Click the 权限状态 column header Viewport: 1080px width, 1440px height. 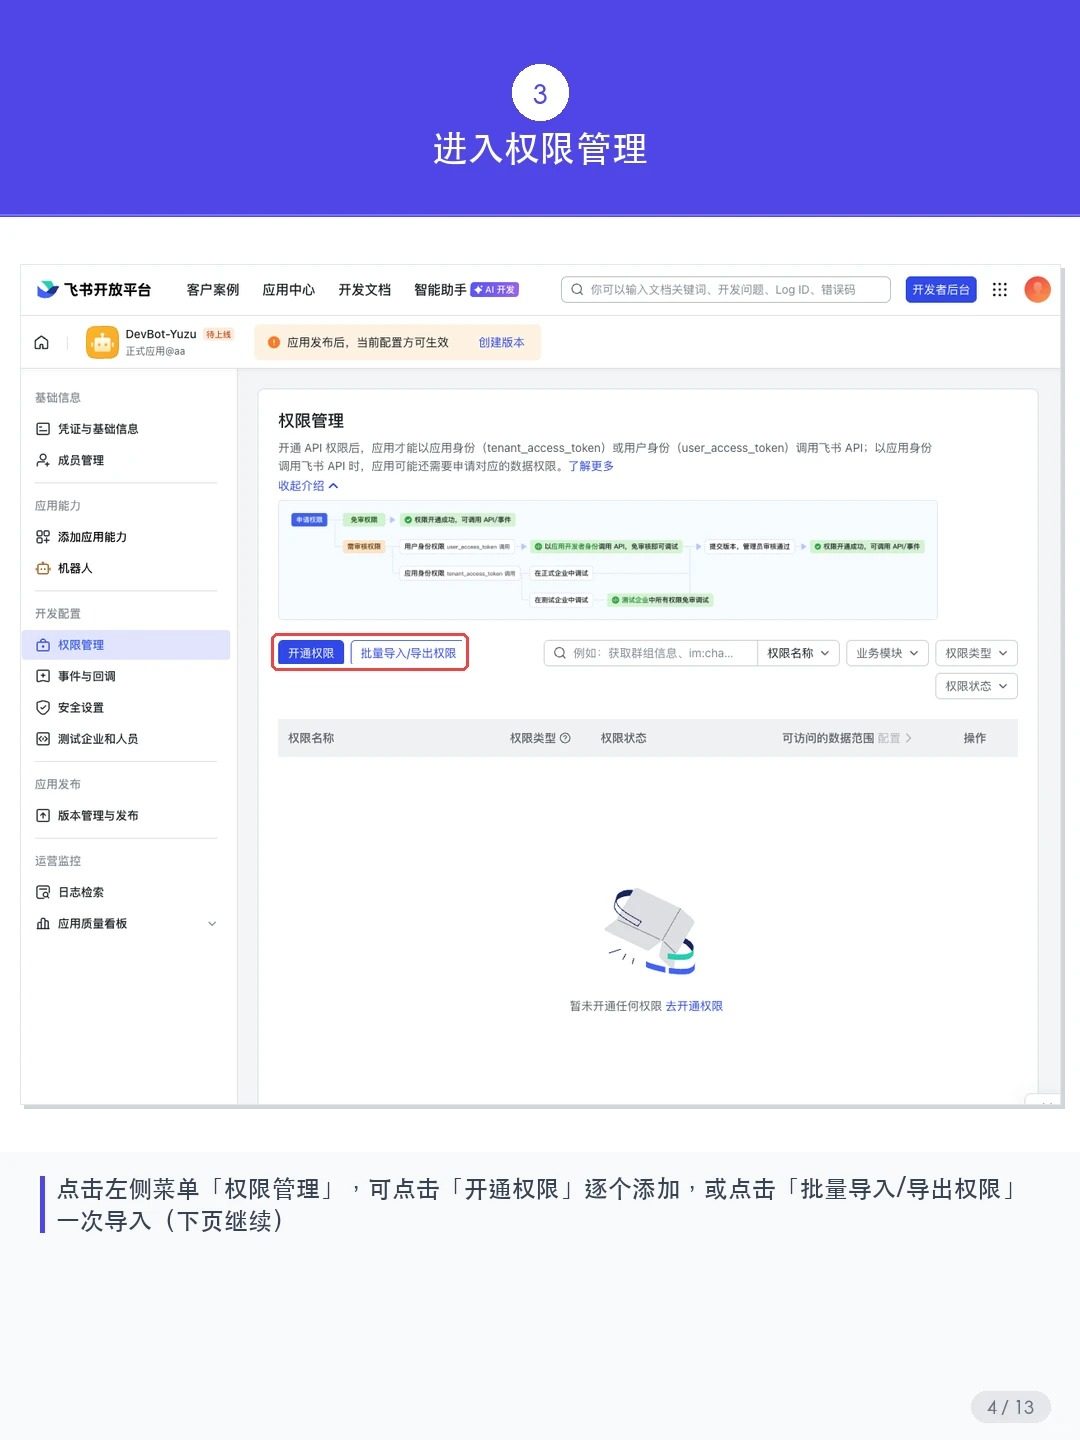(x=623, y=738)
